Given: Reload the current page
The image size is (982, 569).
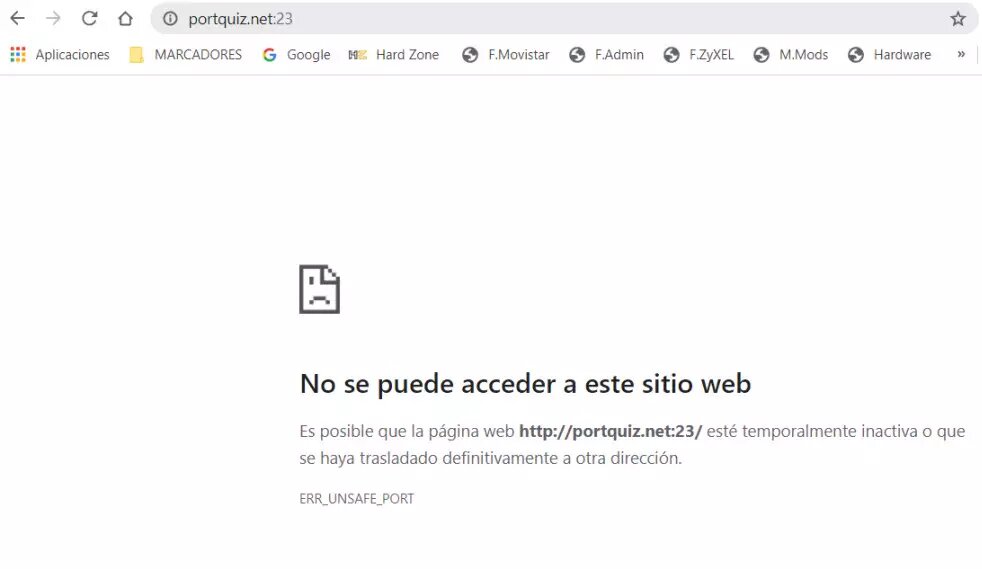Looking at the screenshot, I should point(89,18).
